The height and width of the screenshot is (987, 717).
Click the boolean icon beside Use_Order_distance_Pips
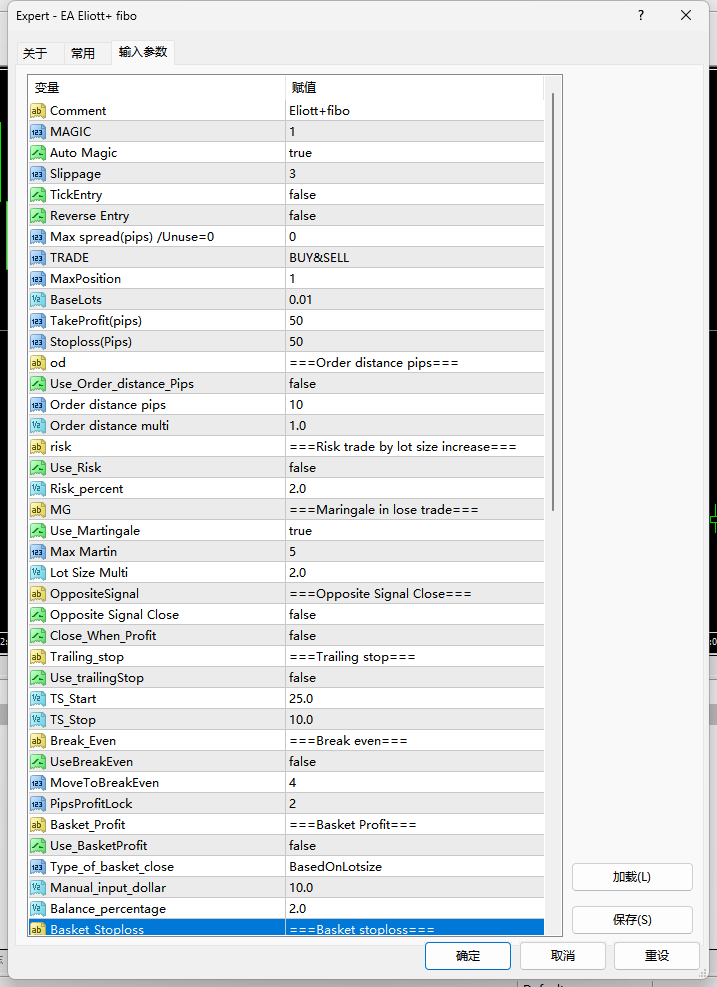pyautogui.click(x=38, y=383)
